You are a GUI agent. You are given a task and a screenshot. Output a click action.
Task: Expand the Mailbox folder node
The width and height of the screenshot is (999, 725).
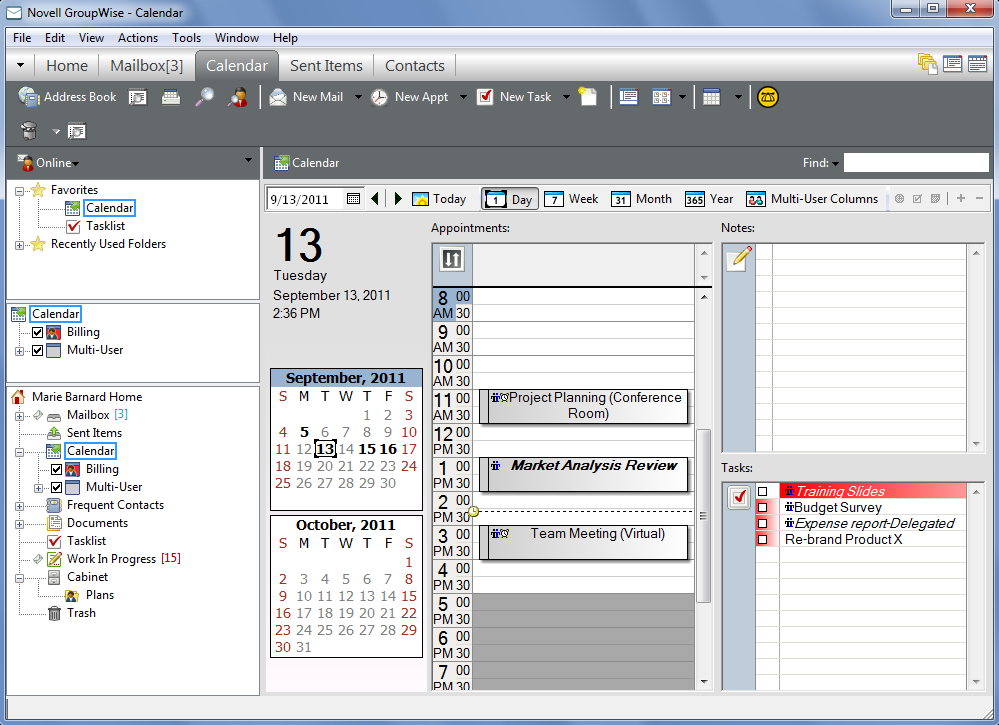[x=19, y=415]
